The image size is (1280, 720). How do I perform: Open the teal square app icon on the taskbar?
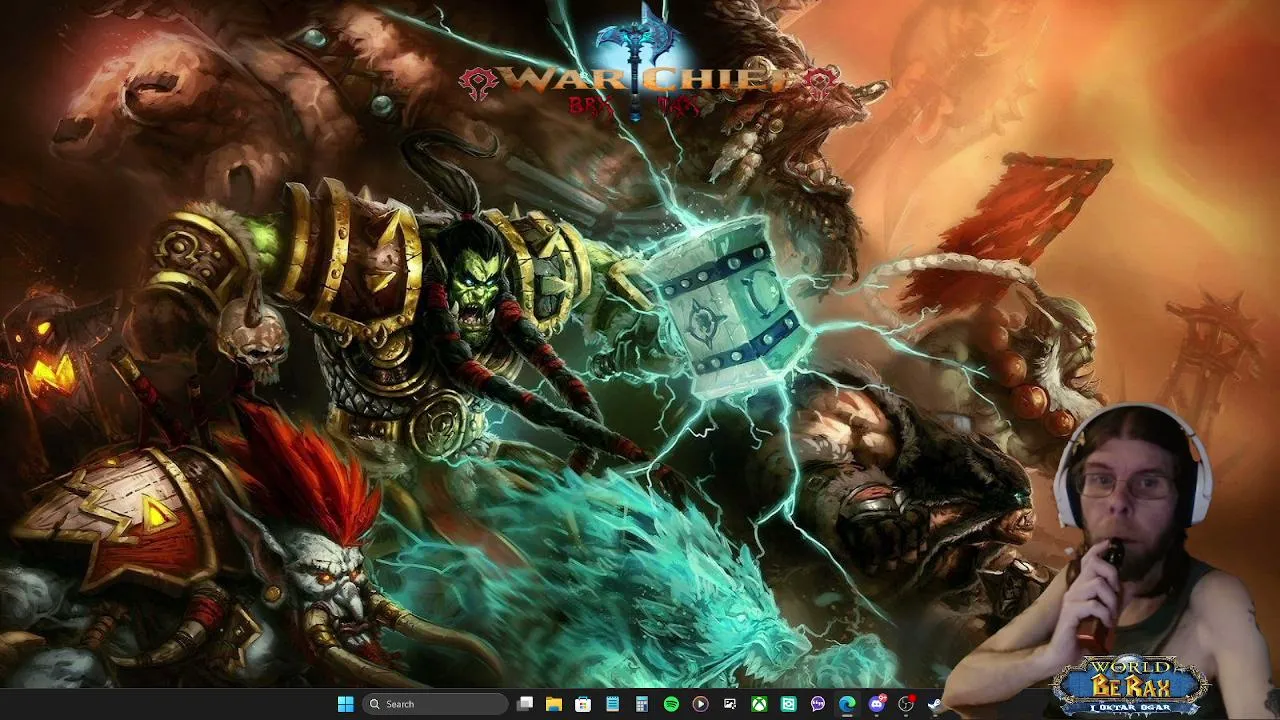click(x=789, y=704)
